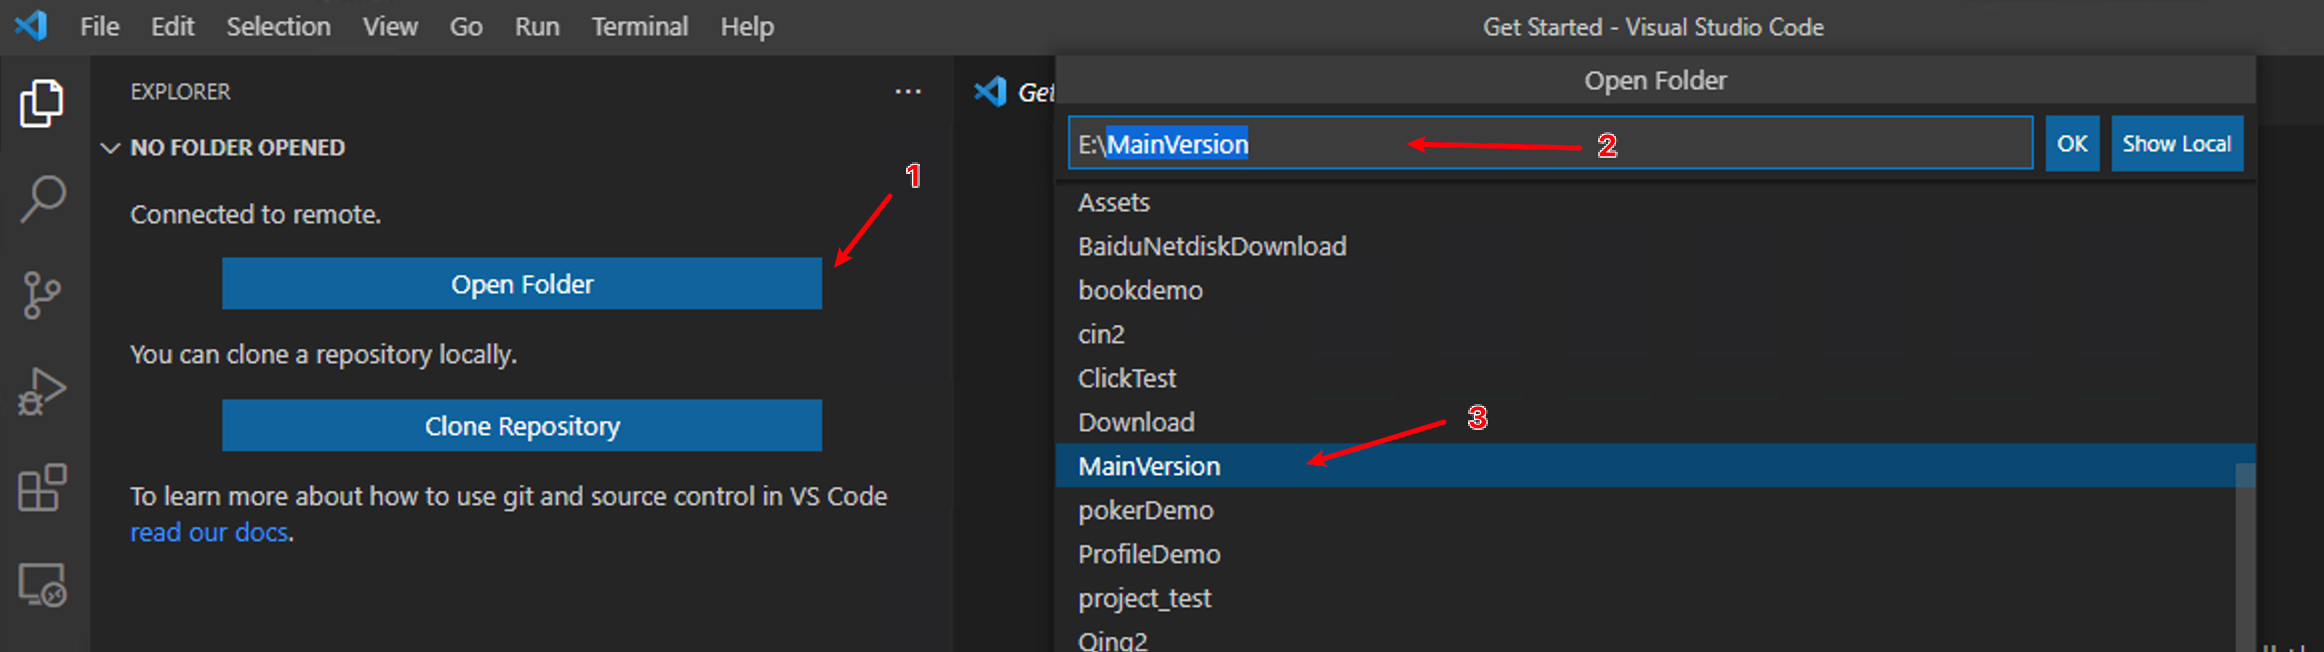2324x652 pixels.
Task: Select the Download folder
Action: [1655, 422]
